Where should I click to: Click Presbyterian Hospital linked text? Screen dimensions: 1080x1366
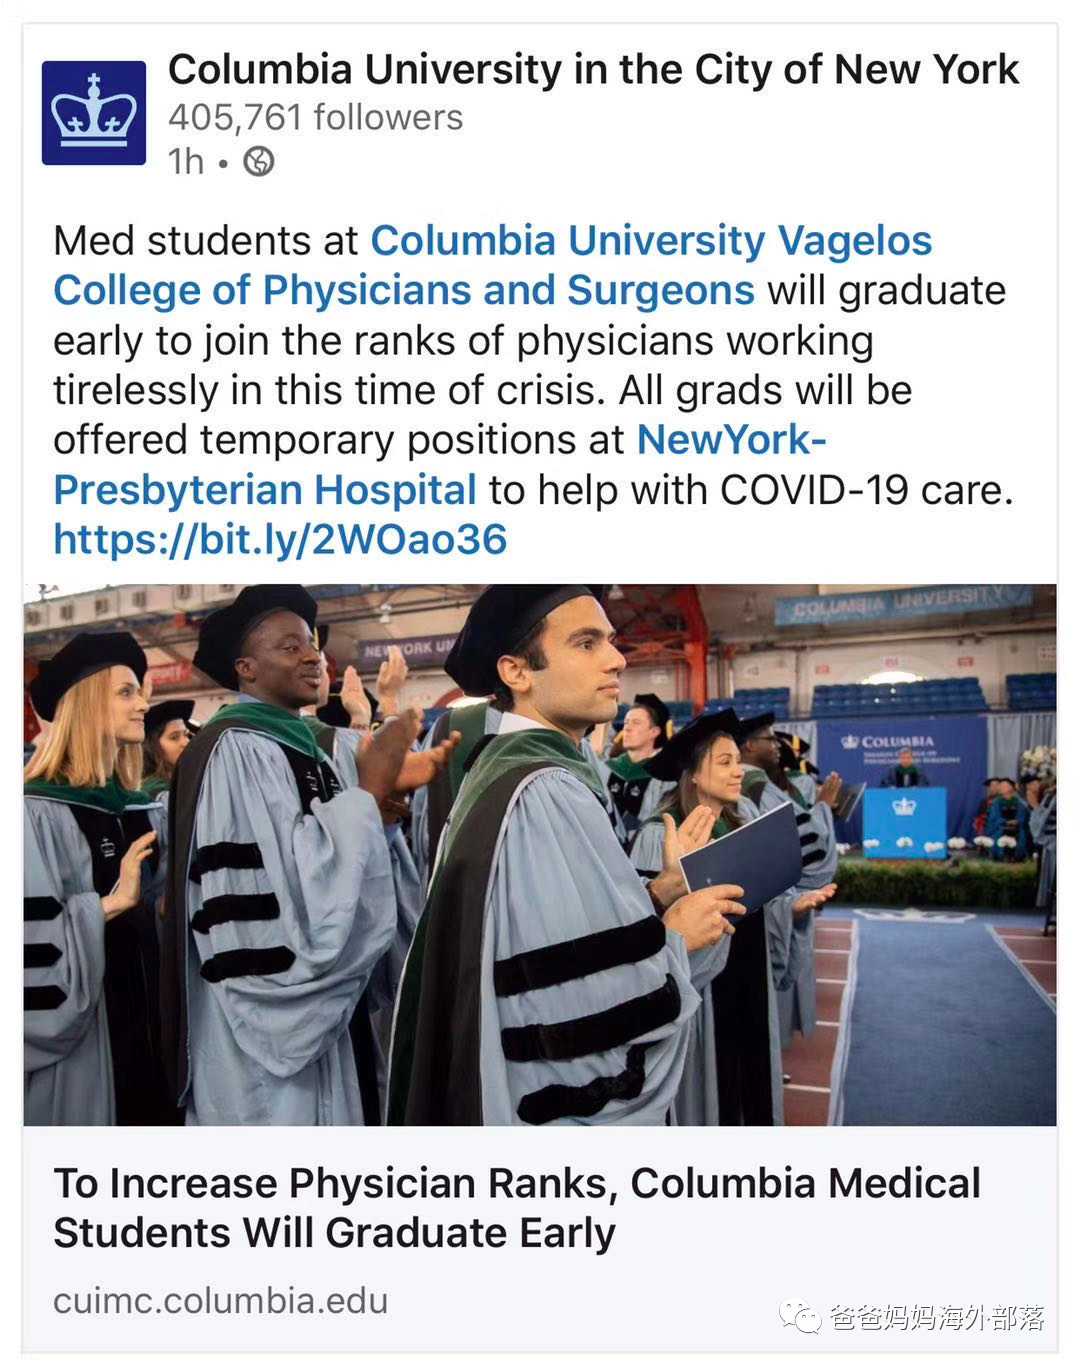pyautogui.click(x=264, y=490)
